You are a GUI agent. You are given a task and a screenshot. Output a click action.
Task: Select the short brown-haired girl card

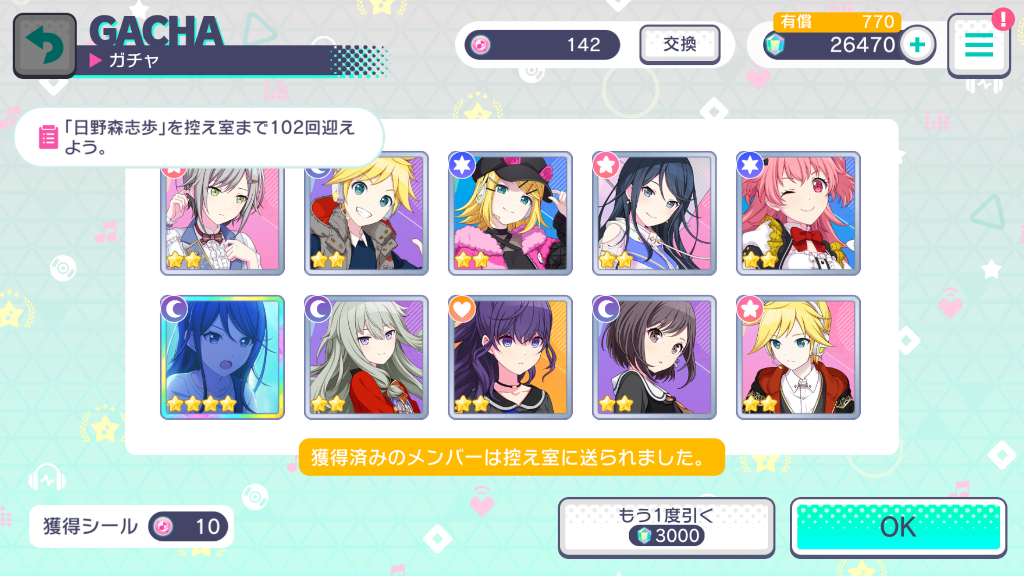point(654,357)
